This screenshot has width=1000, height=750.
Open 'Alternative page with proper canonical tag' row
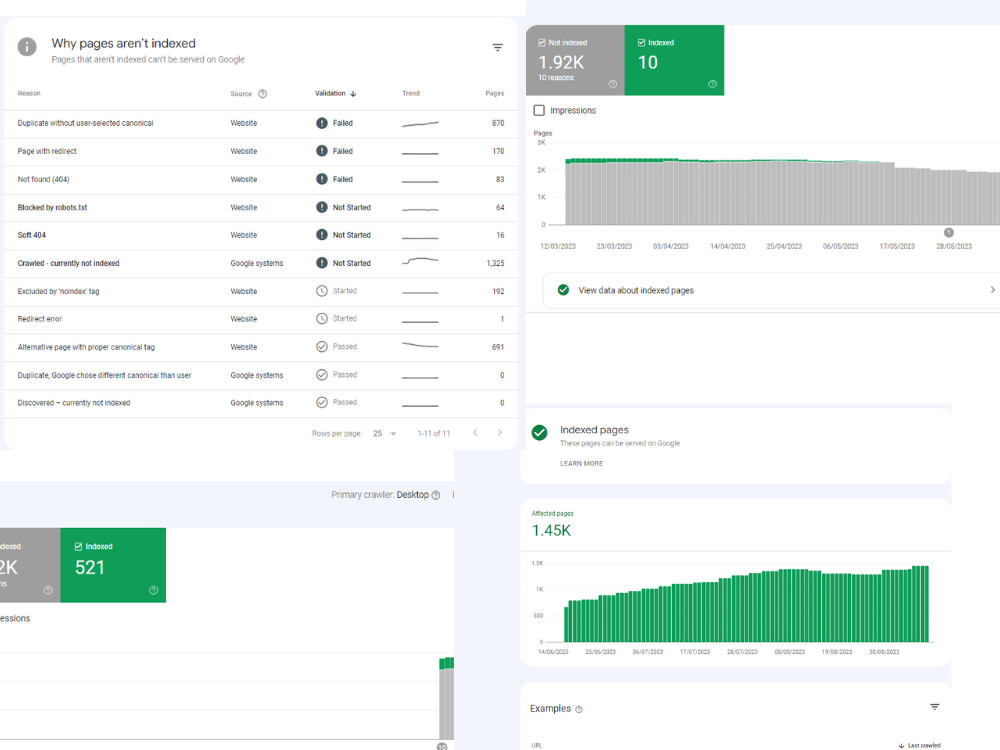click(x=260, y=346)
